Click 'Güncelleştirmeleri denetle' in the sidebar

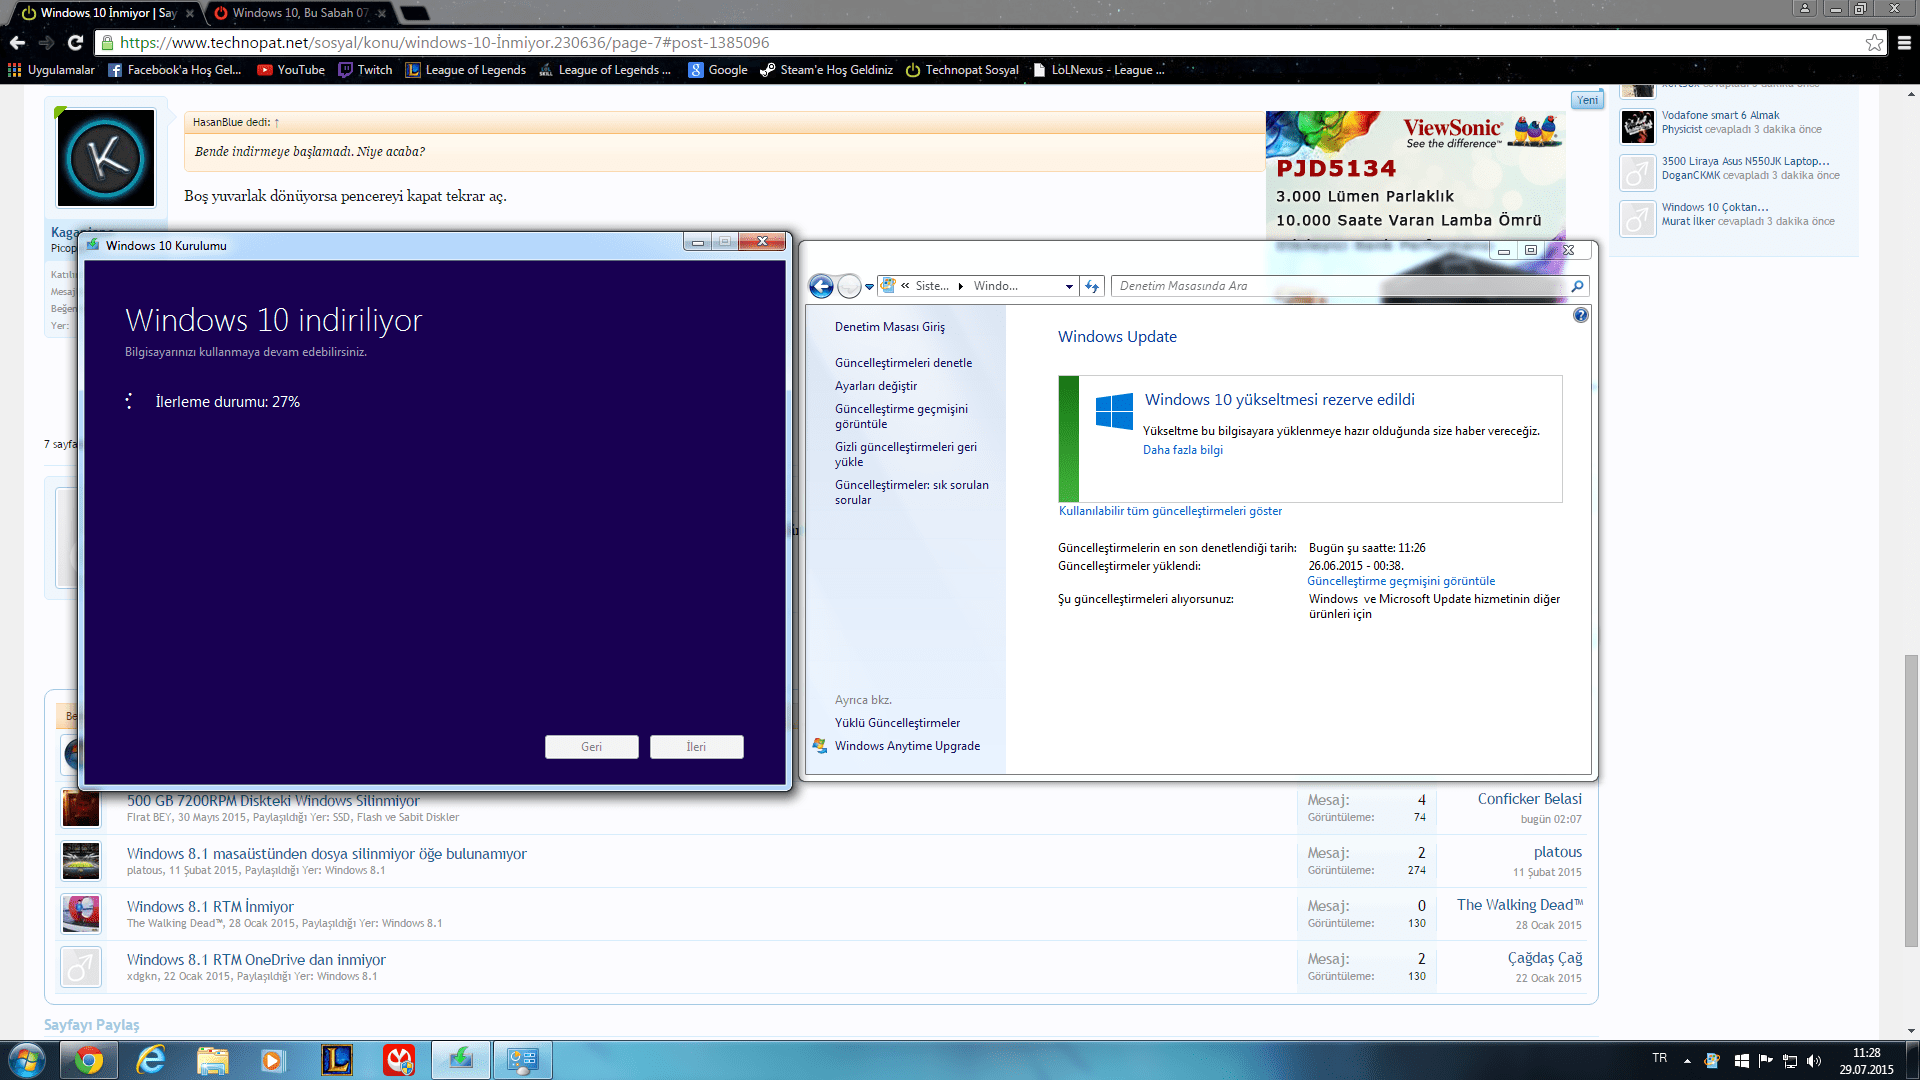[x=903, y=363]
